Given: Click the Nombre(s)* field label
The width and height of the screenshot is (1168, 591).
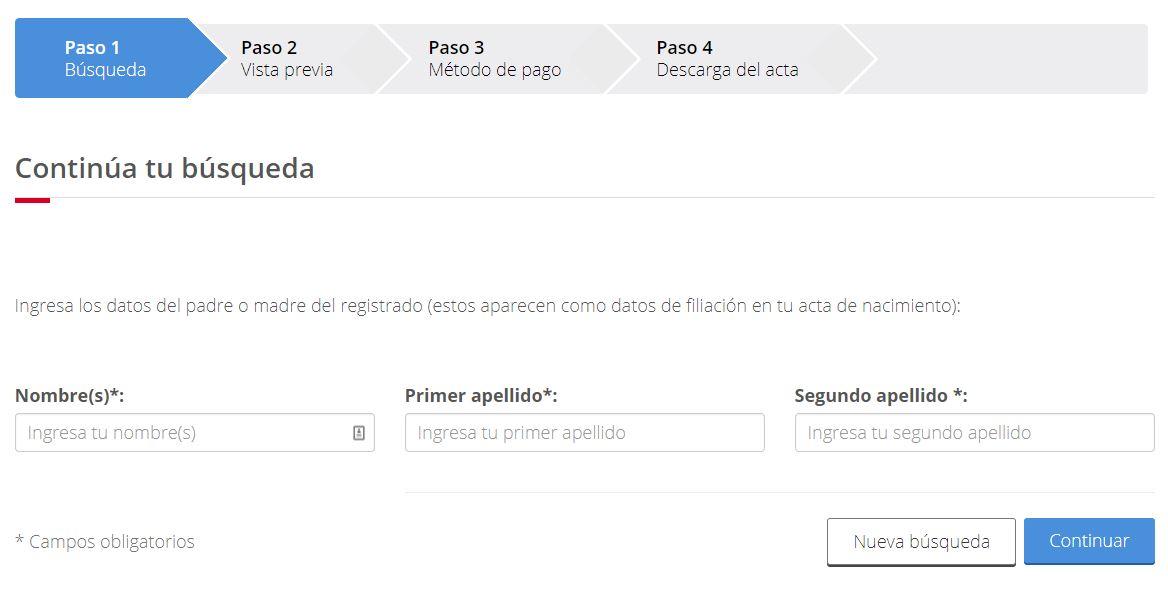Looking at the screenshot, I should (69, 396).
